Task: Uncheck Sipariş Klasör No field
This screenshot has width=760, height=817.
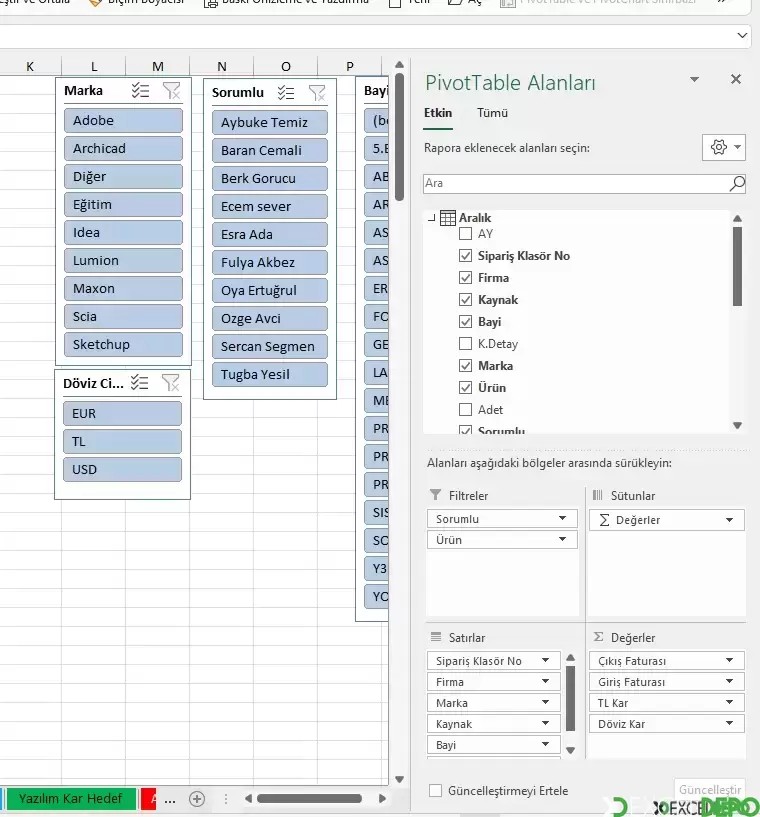Action: pyautogui.click(x=466, y=256)
